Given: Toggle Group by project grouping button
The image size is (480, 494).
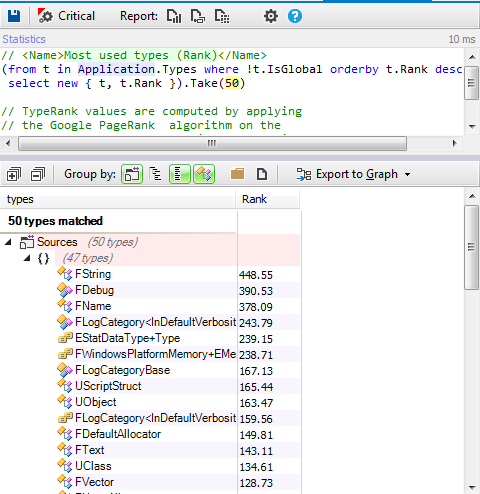Looking at the screenshot, I should [x=132, y=174].
